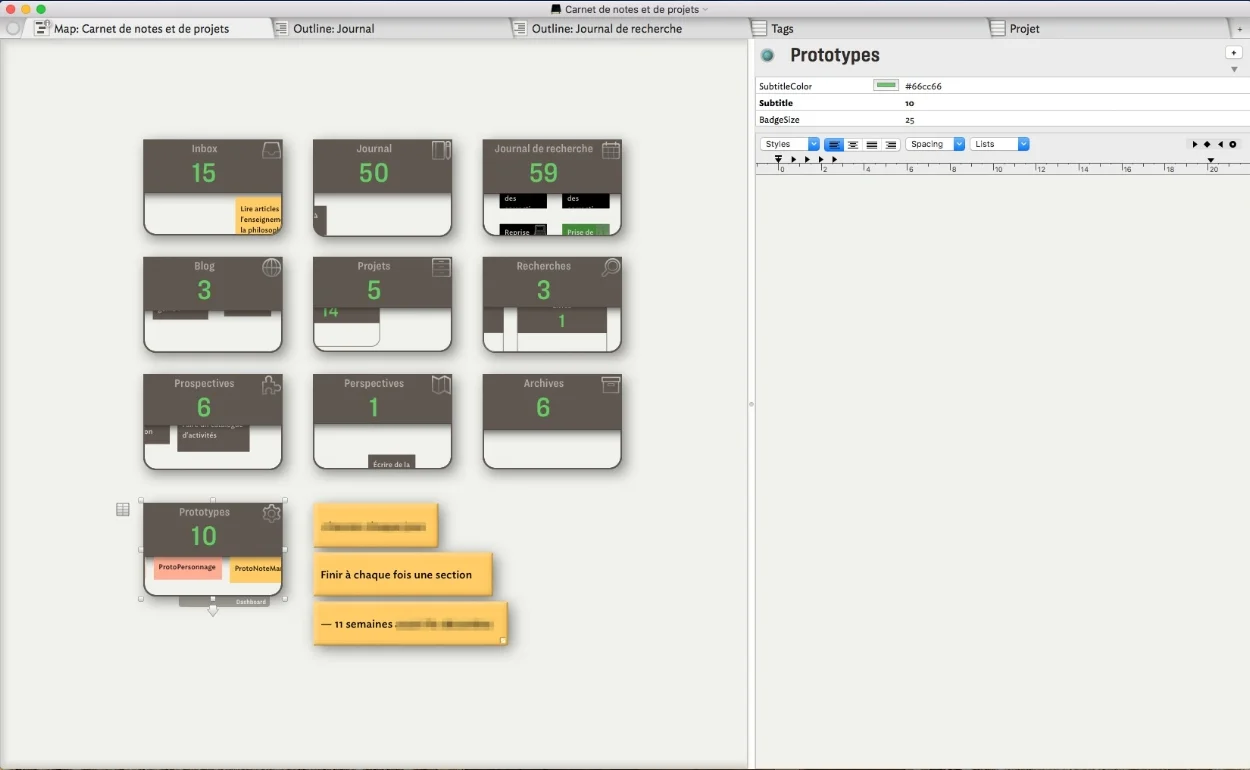This screenshot has height=770, width=1250.
Task: Click the Inbox tray badge icon
Action: coord(271,151)
